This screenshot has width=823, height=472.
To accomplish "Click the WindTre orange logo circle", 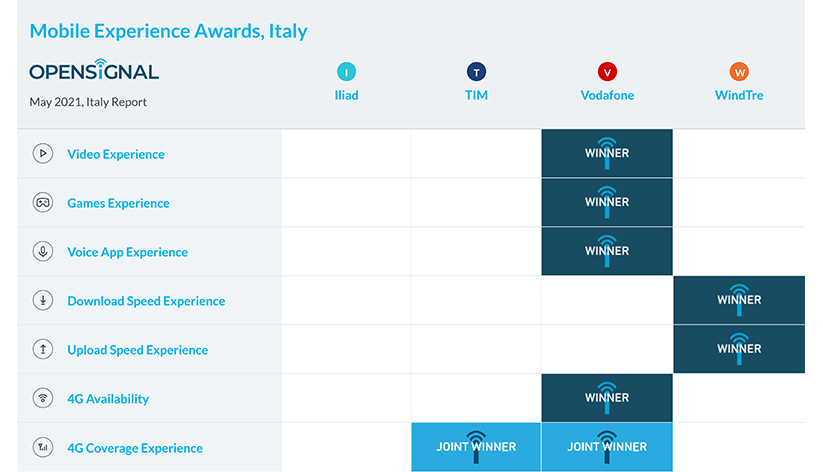I will point(739,72).
